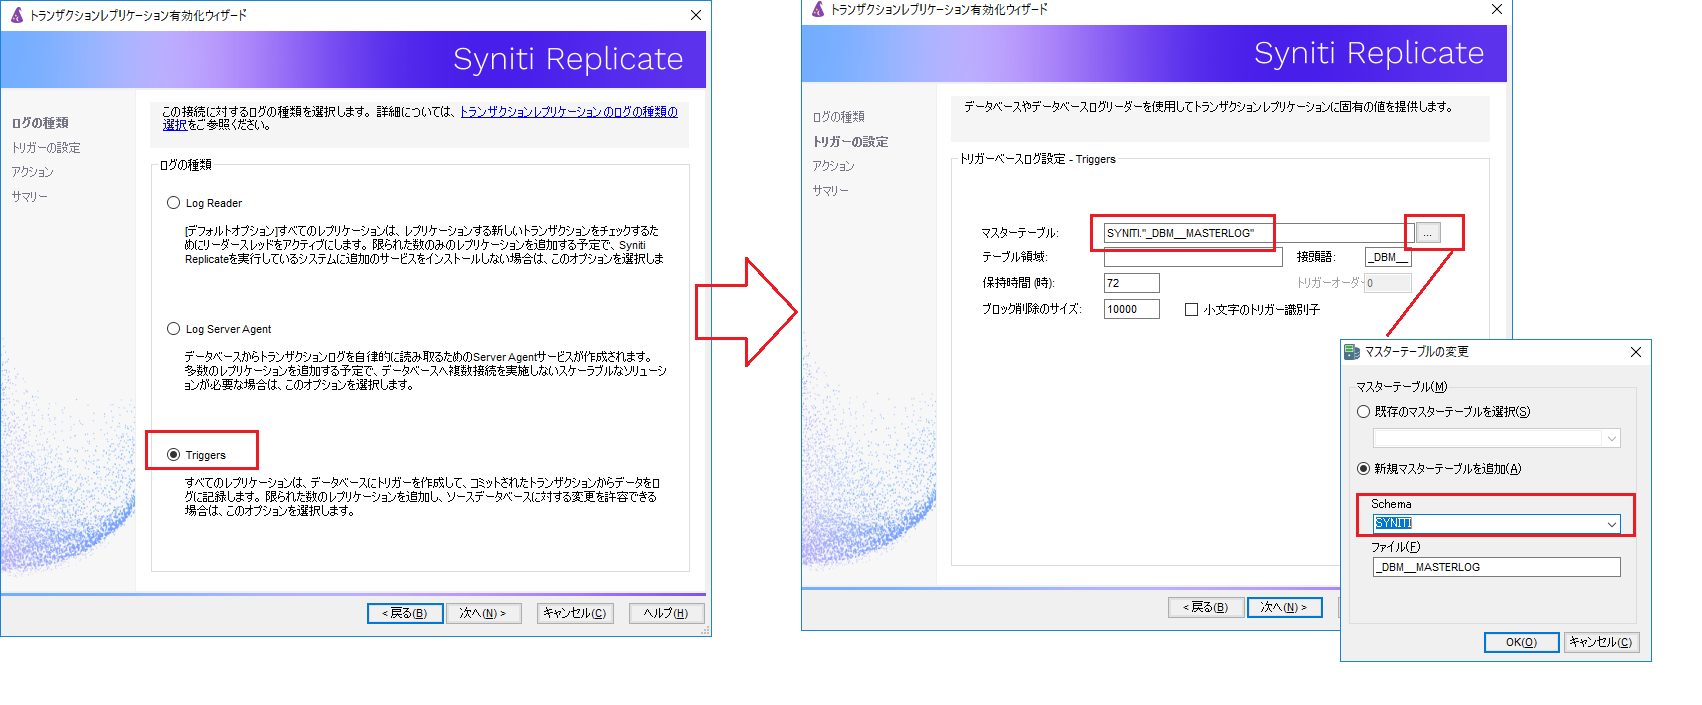Click the Syniti icon in right wizard title bar
The height and width of the screenshot is (705, 1702).
818,9
